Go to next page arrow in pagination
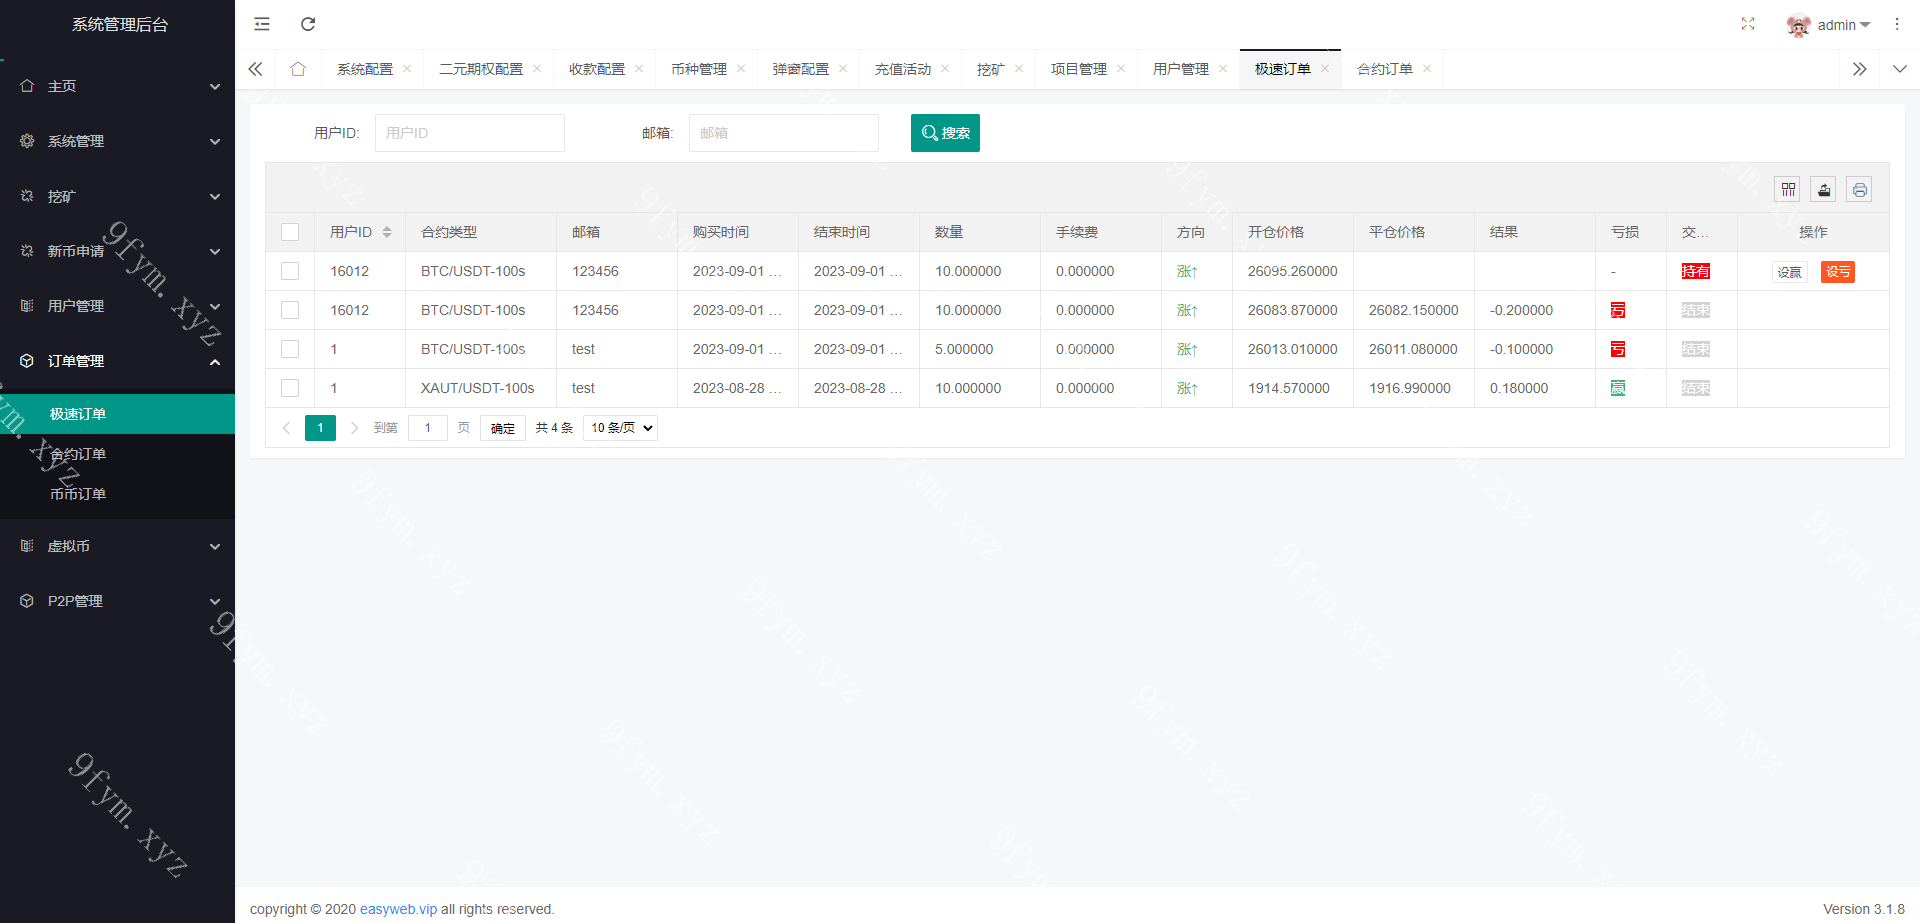This screenshot has width=1920, height=923. tap(354, 428)
